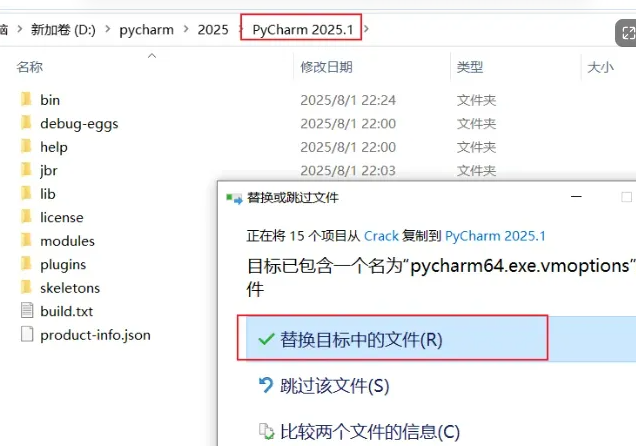The height and width of the screenshot is (446, 636).
Task: Select the modules folder name
Action: [x=67, y=241]
